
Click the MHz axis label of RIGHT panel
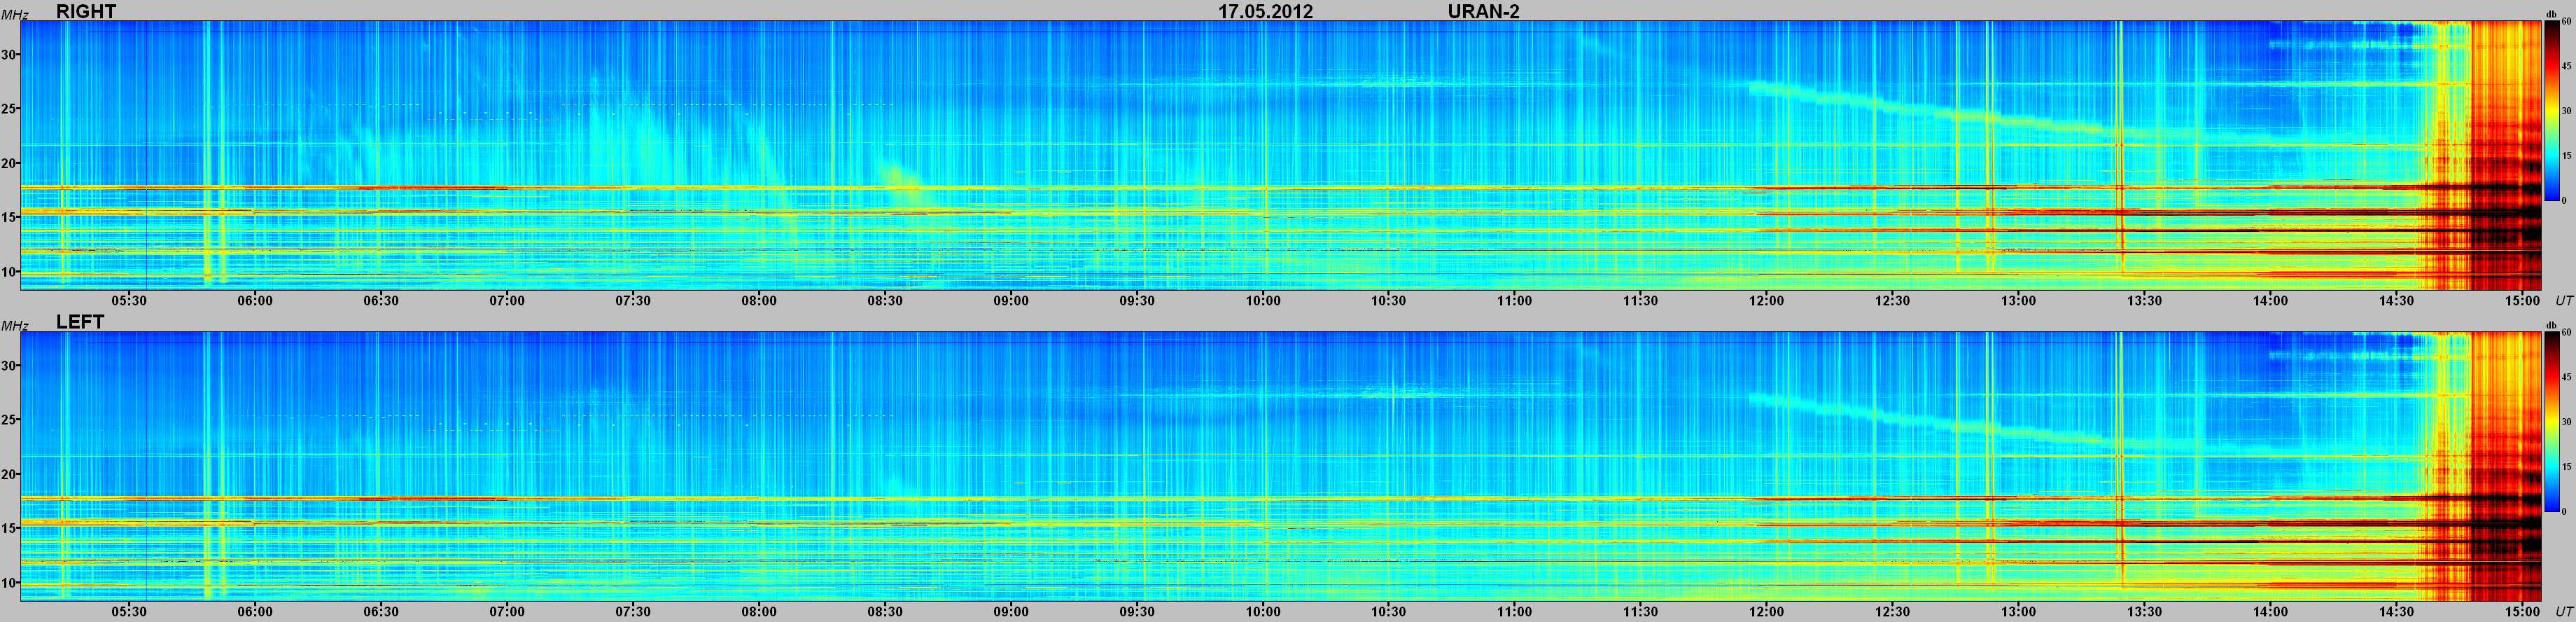click(x=14, y=15)
